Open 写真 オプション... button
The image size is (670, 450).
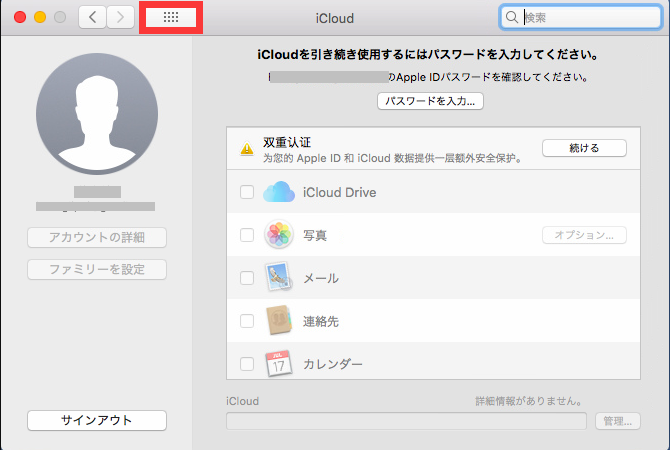[x=584, y=235]
